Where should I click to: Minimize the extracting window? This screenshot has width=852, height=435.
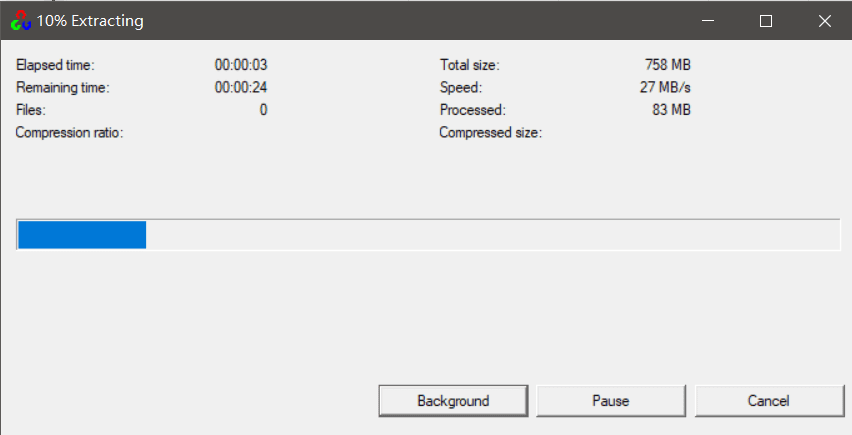708,21
